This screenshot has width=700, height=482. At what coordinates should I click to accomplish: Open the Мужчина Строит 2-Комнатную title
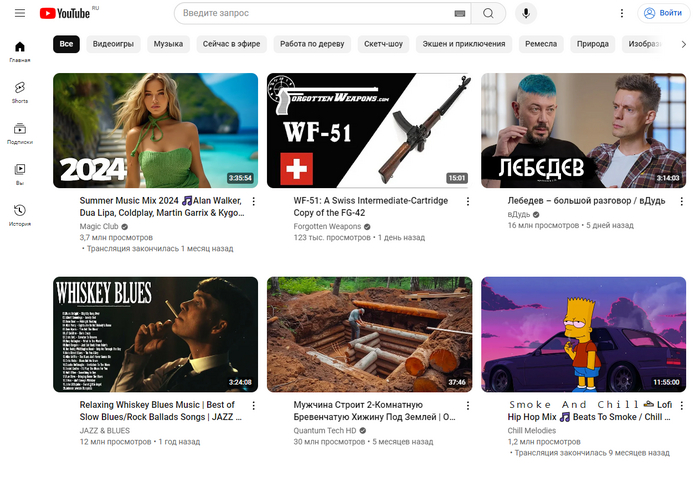374,411
